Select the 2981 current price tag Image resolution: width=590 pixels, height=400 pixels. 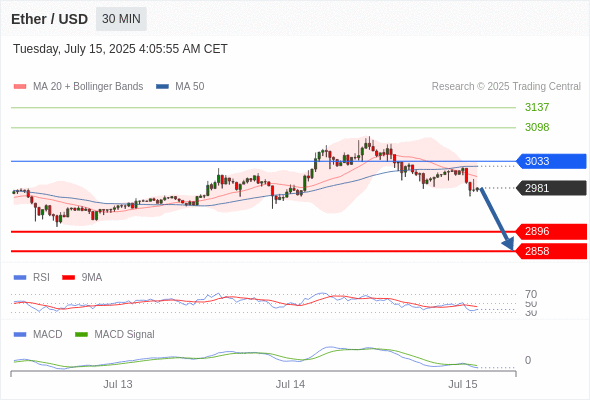tap(551, 188)
